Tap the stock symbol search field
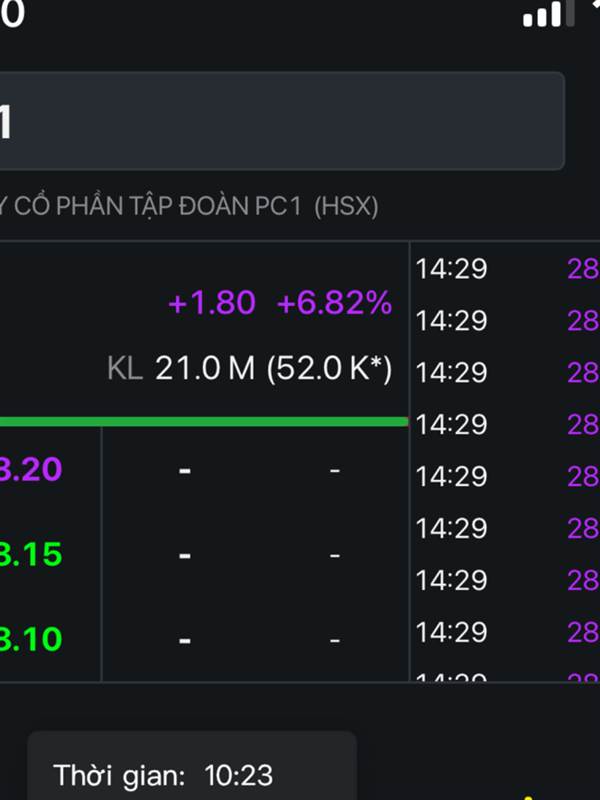 tap(280, 121)
